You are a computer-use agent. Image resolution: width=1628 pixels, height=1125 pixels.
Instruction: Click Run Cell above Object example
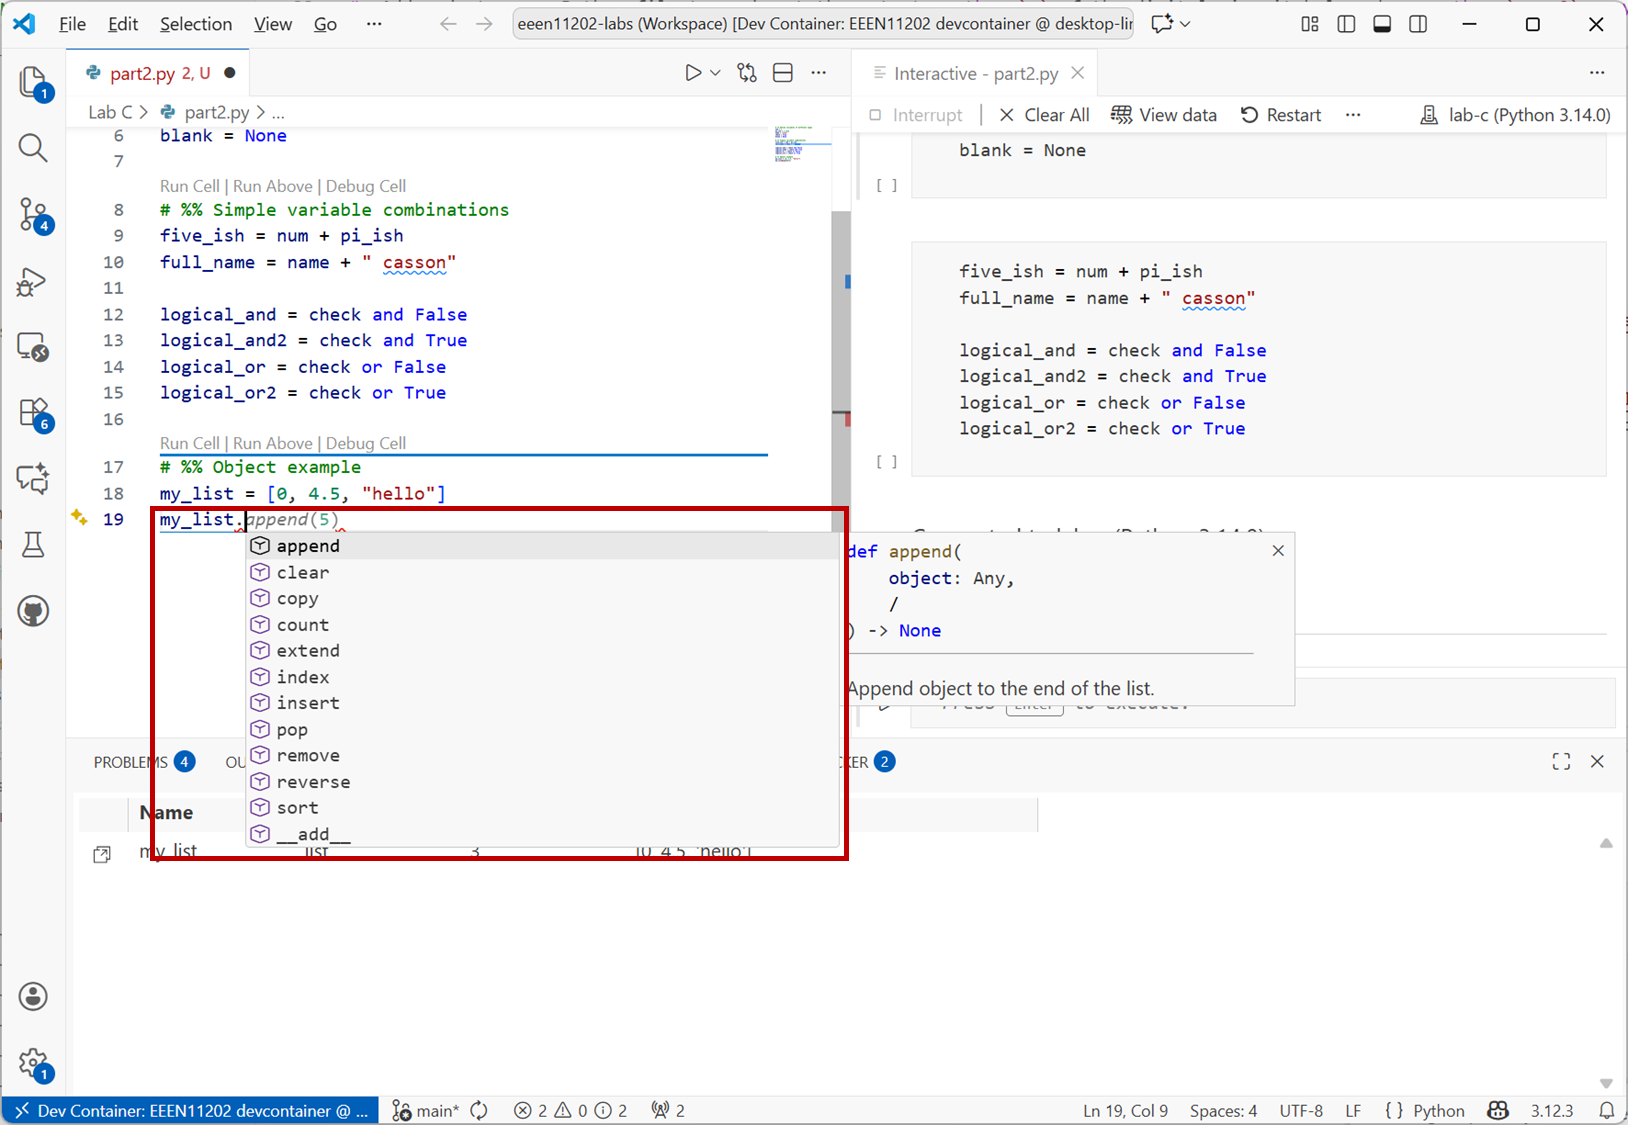(x=189, y=443)
